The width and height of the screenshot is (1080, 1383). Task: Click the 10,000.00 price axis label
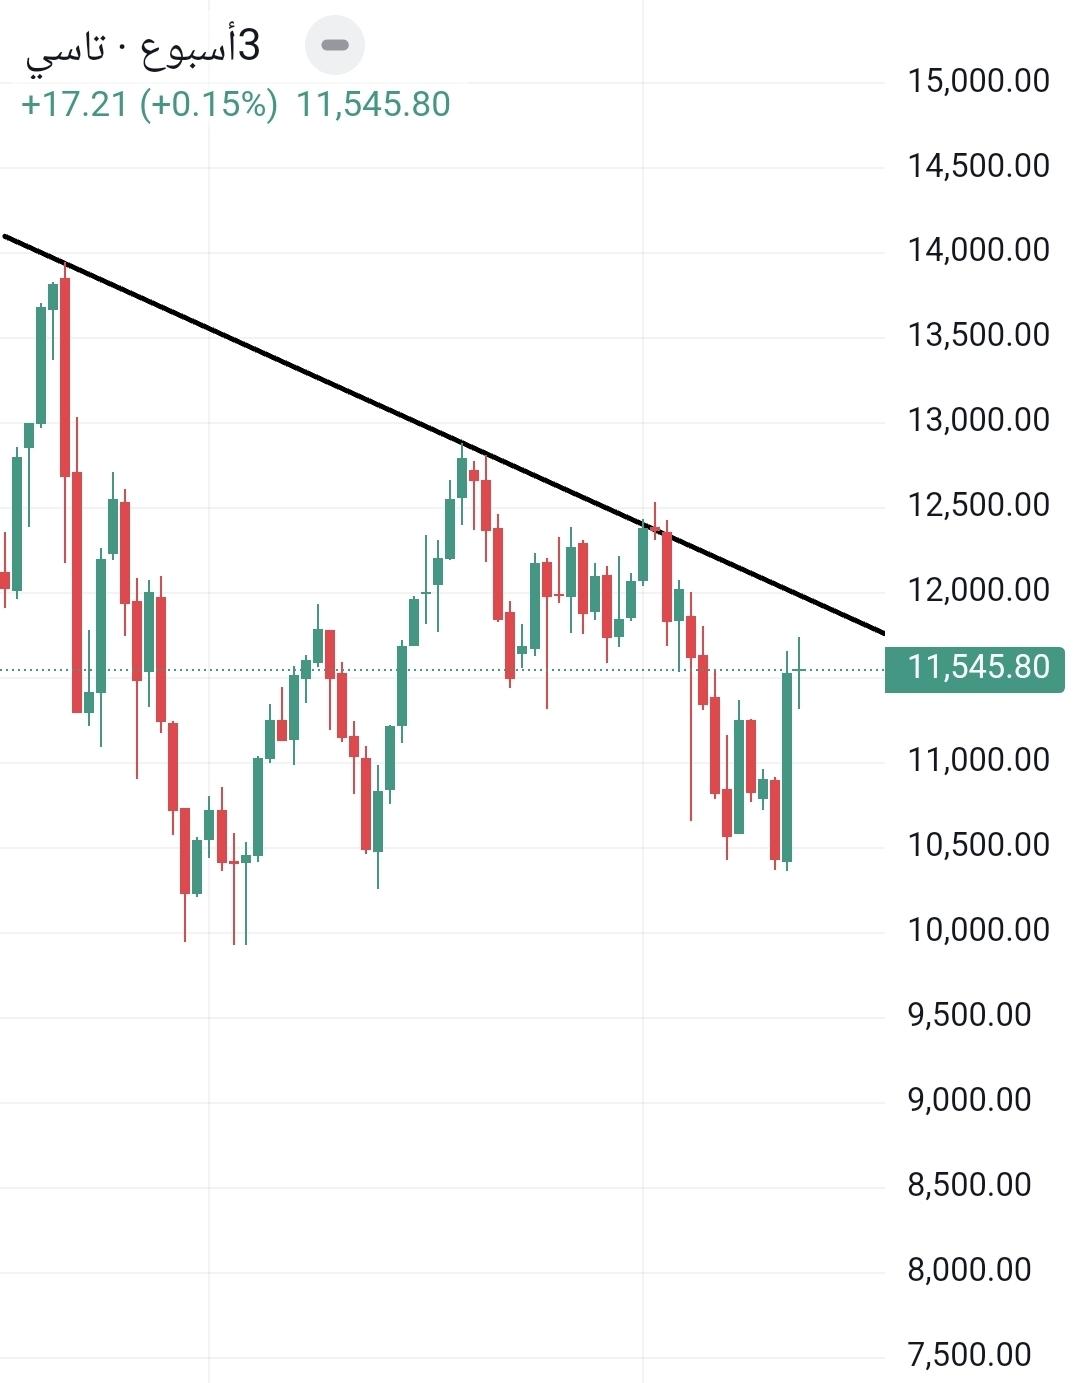coord(978,930)
